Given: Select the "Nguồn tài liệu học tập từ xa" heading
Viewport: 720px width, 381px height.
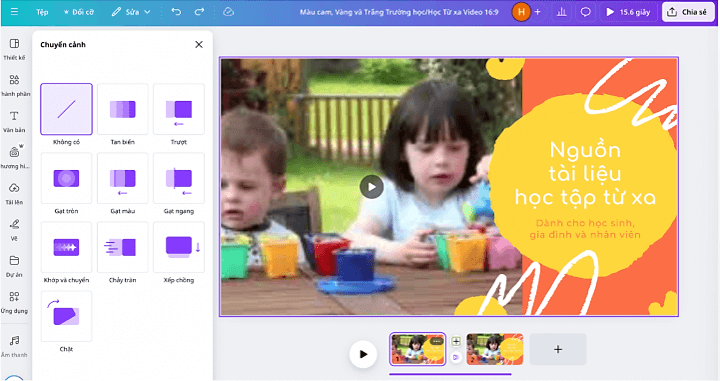Looking at the screenshot, I should click(585, 174).
